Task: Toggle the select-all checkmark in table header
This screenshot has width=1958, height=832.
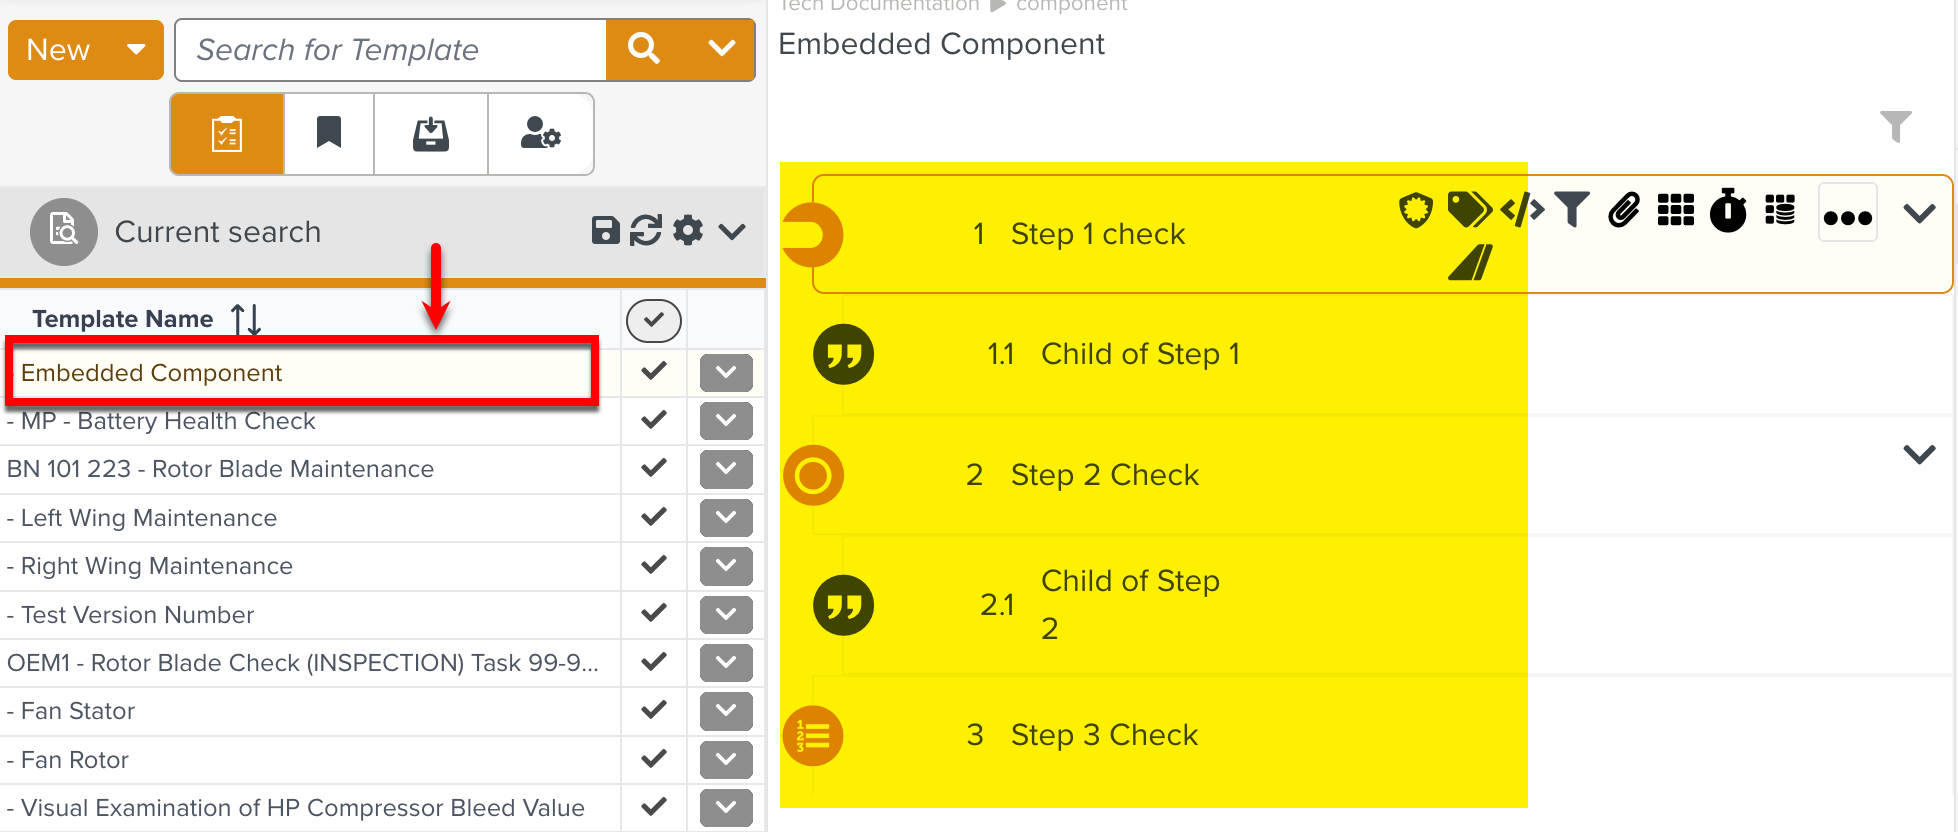Action: (653, 320)
